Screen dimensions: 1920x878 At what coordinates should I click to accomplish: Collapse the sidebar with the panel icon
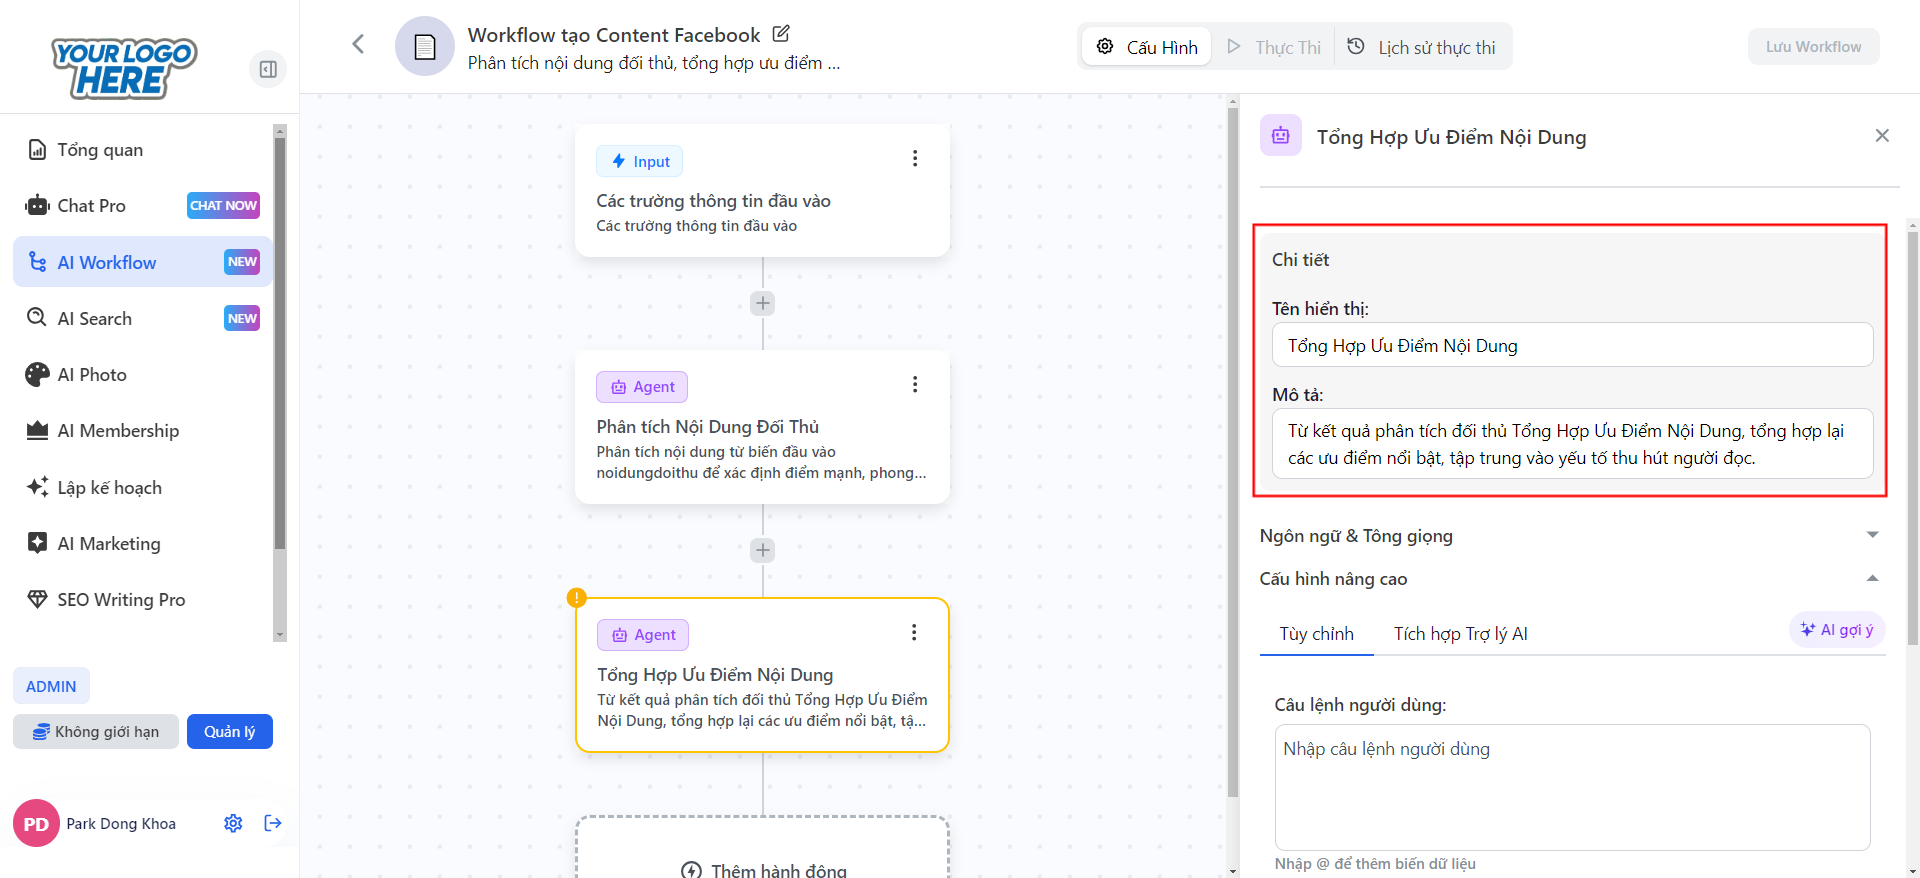[268, 69]
